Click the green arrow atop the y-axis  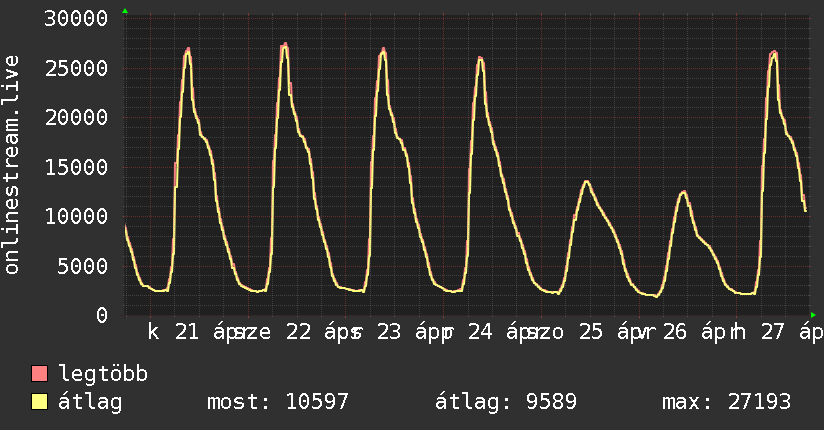click(125, 11)
